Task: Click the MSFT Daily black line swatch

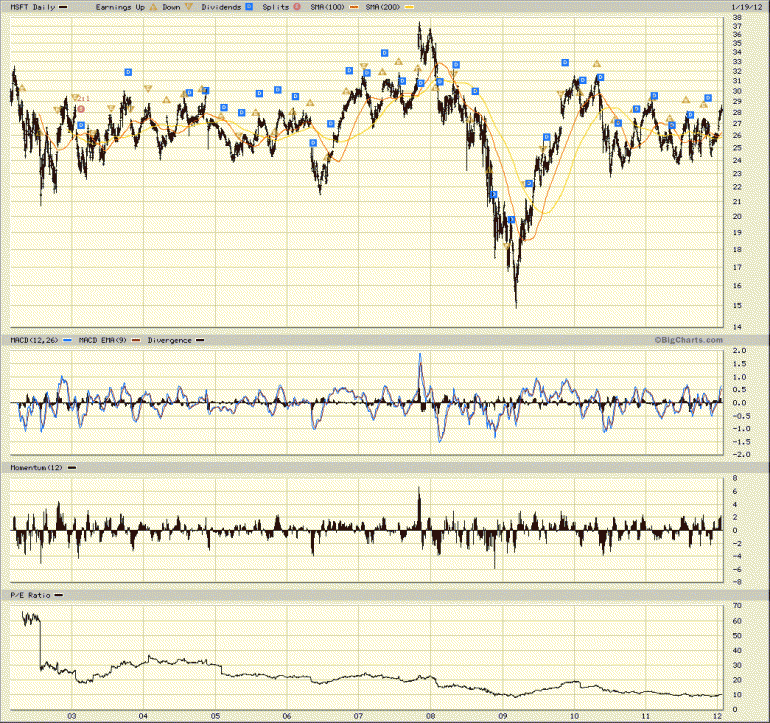Action: point(63,7)
